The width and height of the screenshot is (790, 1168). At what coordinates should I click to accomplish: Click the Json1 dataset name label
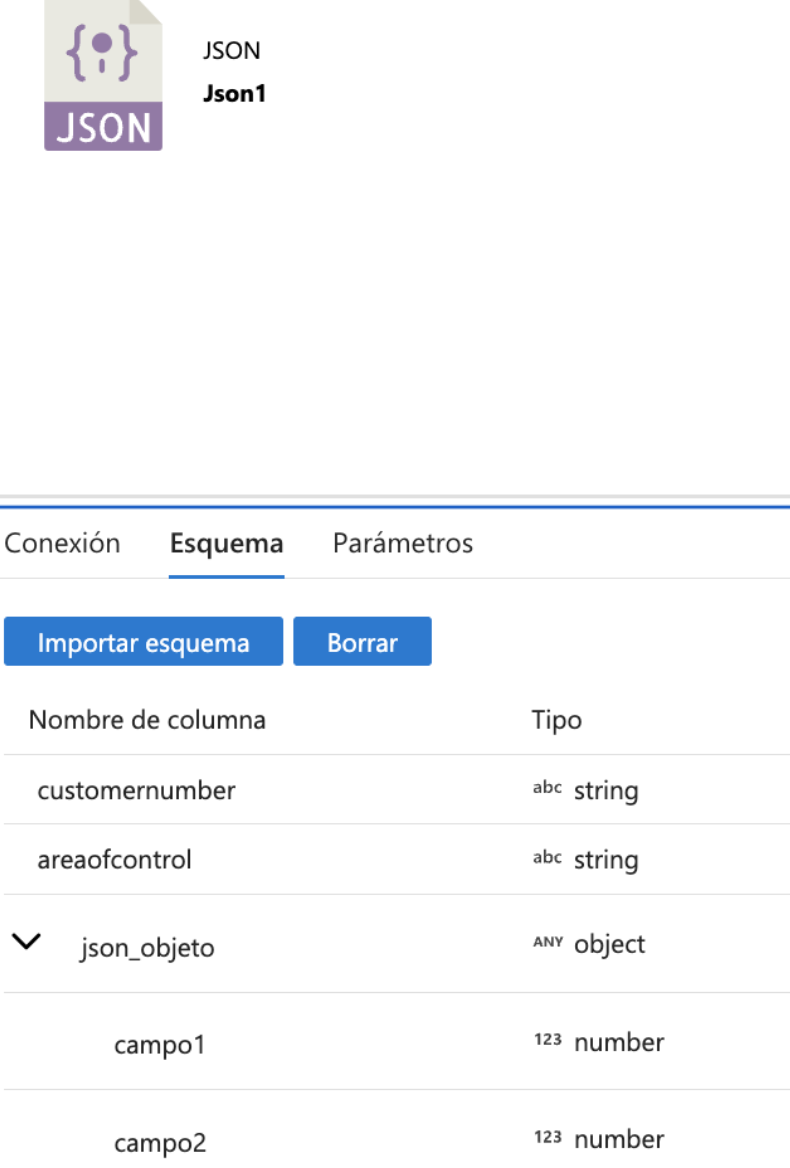tap(235, 94)
